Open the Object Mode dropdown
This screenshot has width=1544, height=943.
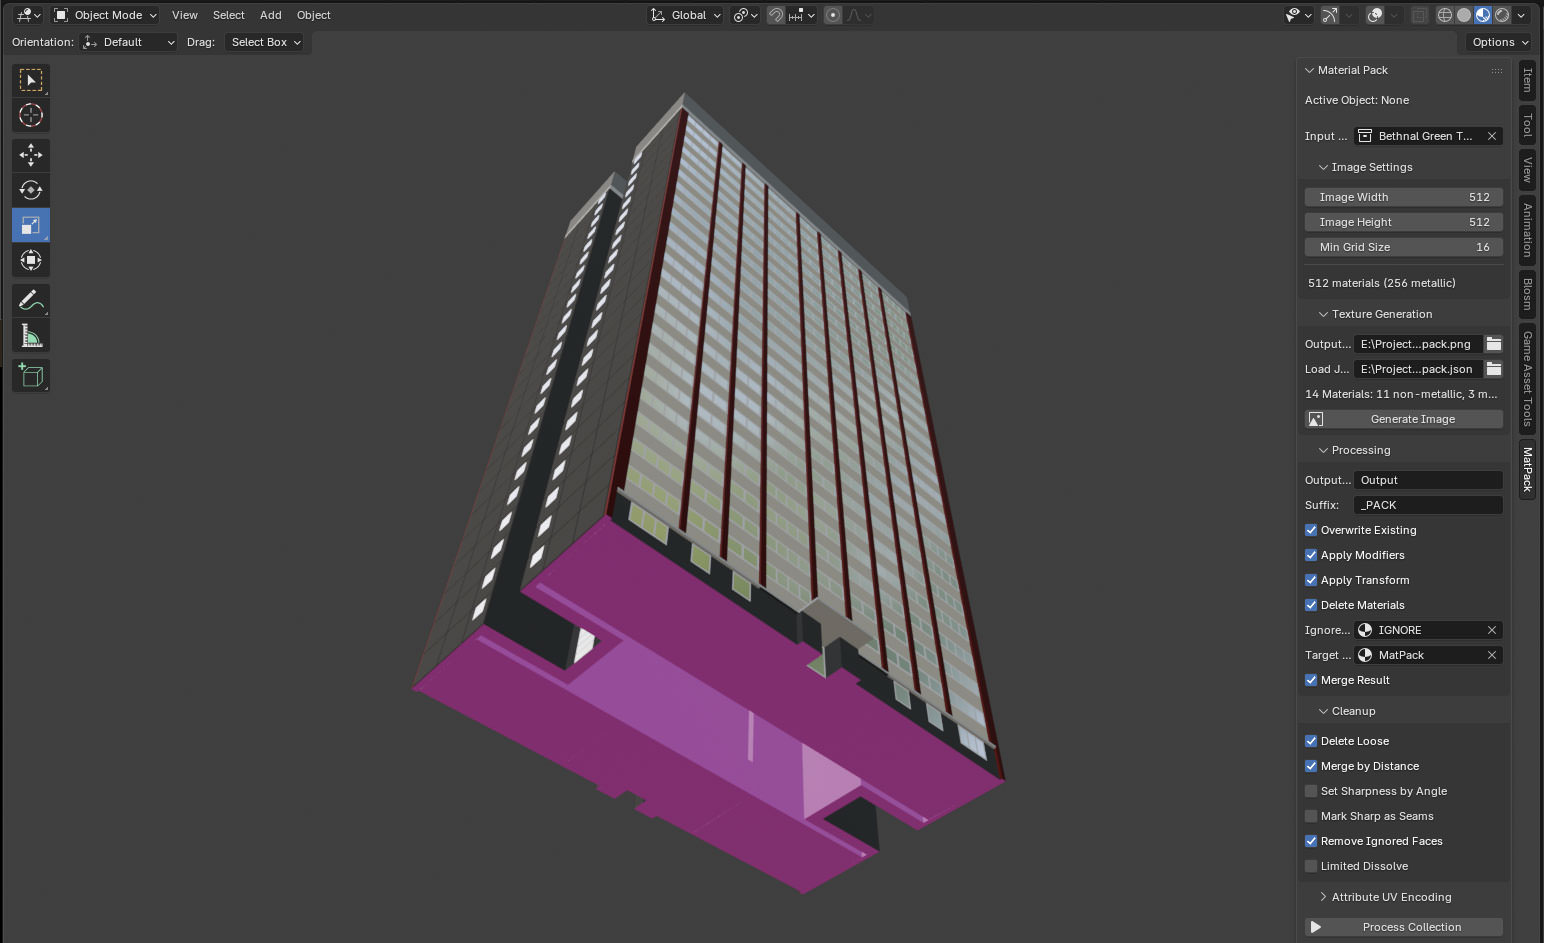pyautogui.click(x=105, y=15)
